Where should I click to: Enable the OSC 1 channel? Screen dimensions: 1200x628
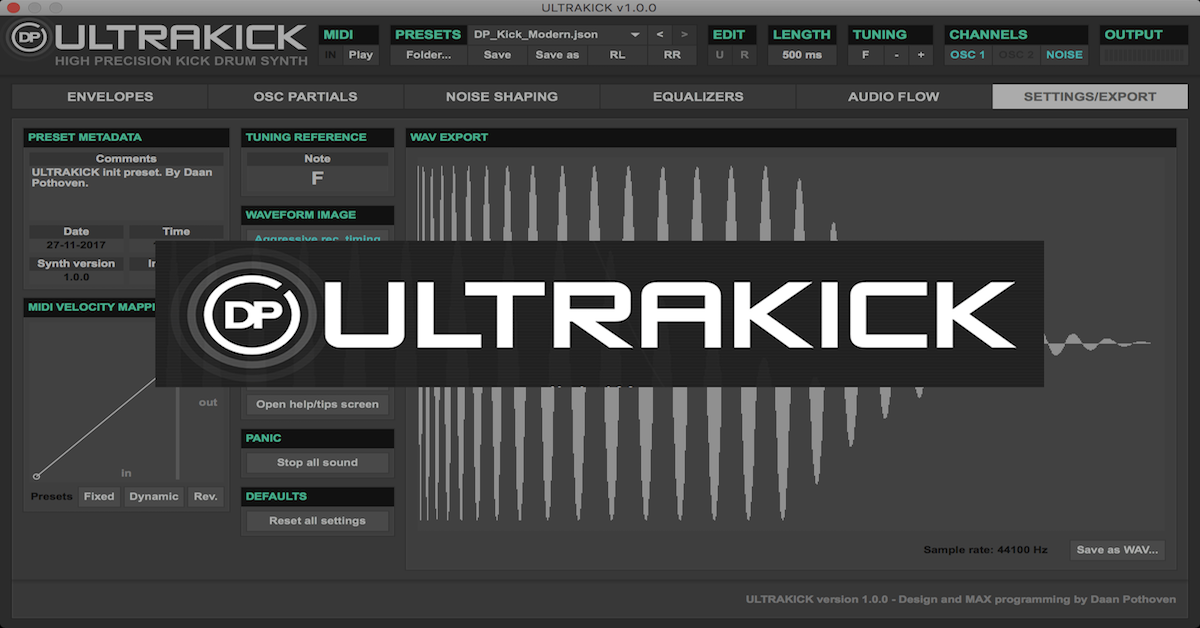point(967,54)
